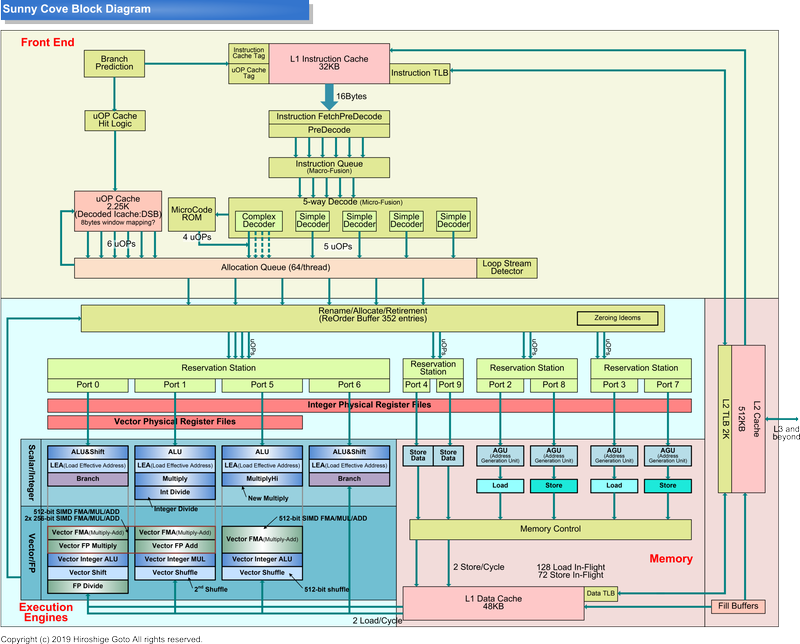This screenshot has width=800, height=644.
Task: Click the Port 8 box
Action: tap(554, 385)
